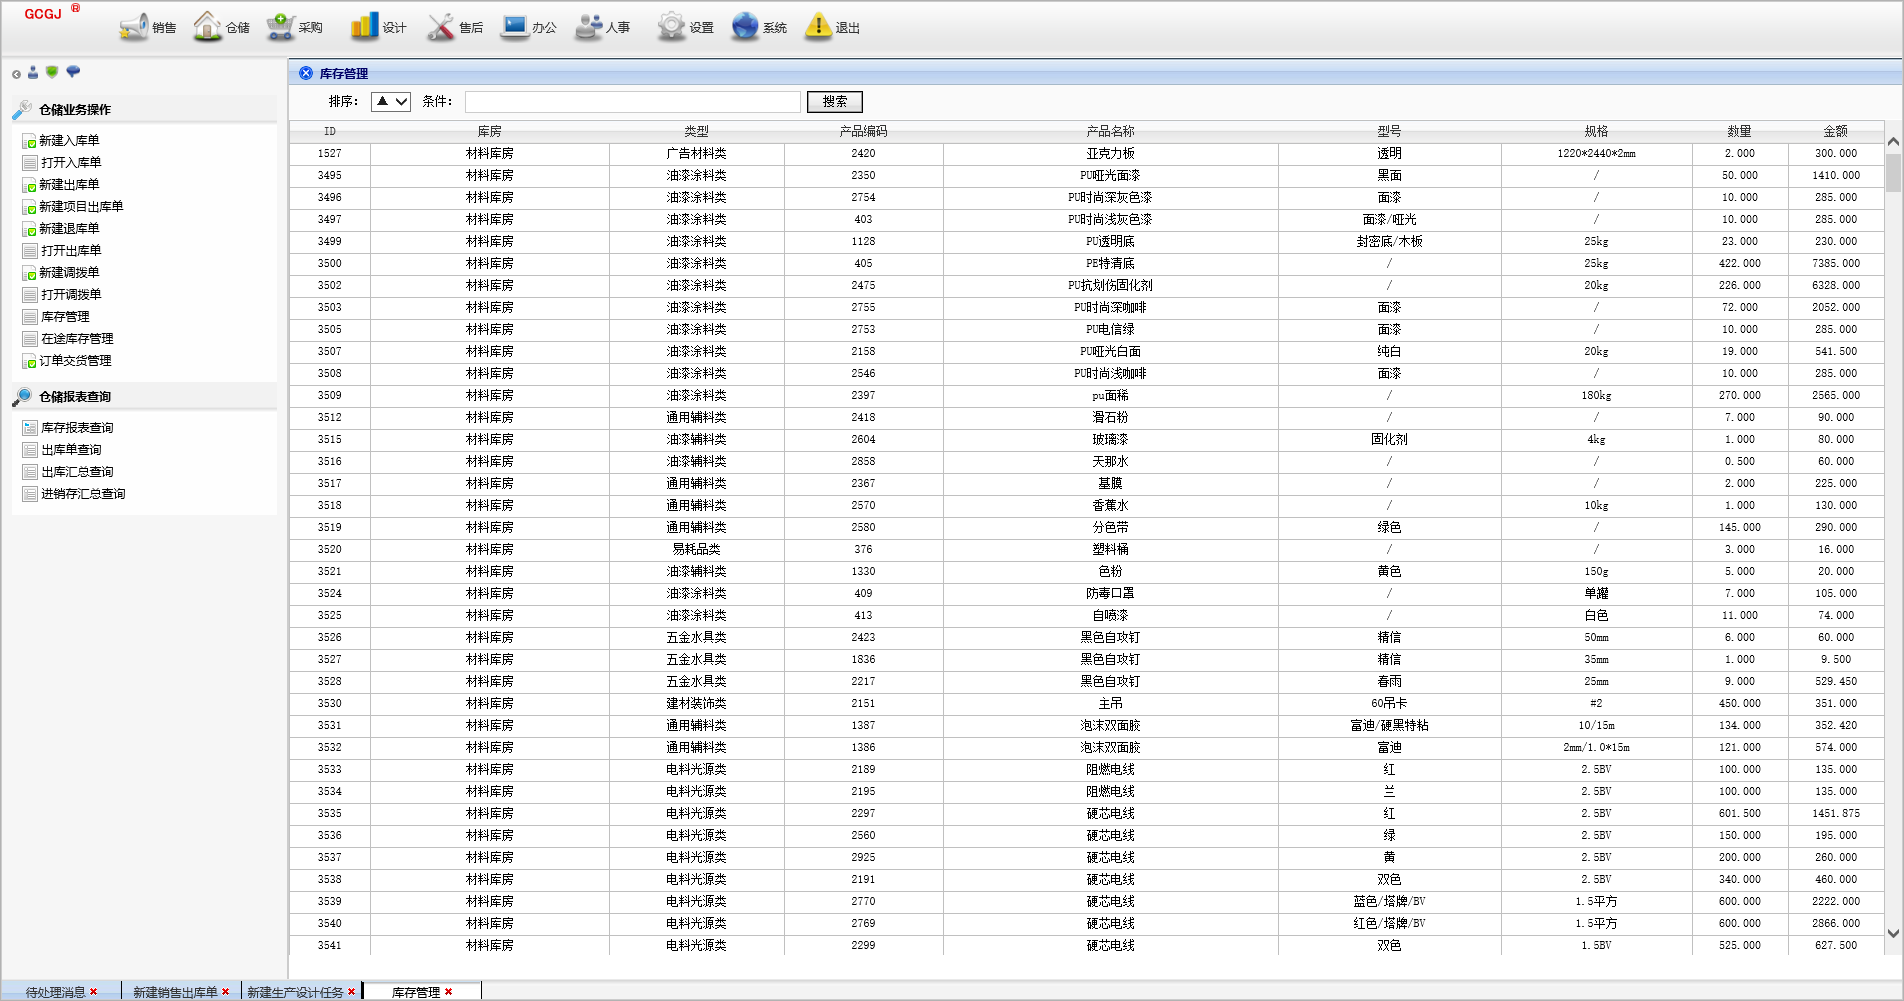Click the blue chat bubble sidebar icon
The width and height of the screenshot is (1904, 1001).
tap(73, 72)
